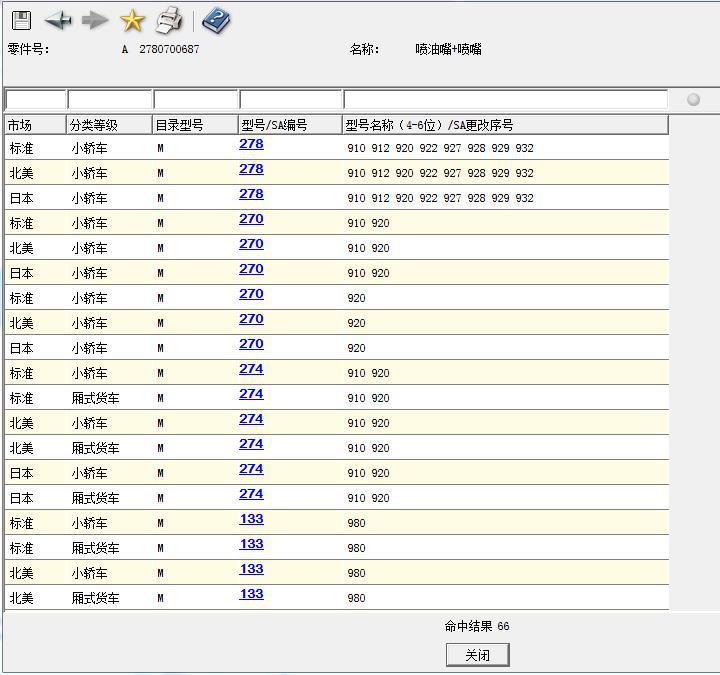Click the save (floppy disk) icon
This screenshot has width=720, height=675.
[21, 20]
